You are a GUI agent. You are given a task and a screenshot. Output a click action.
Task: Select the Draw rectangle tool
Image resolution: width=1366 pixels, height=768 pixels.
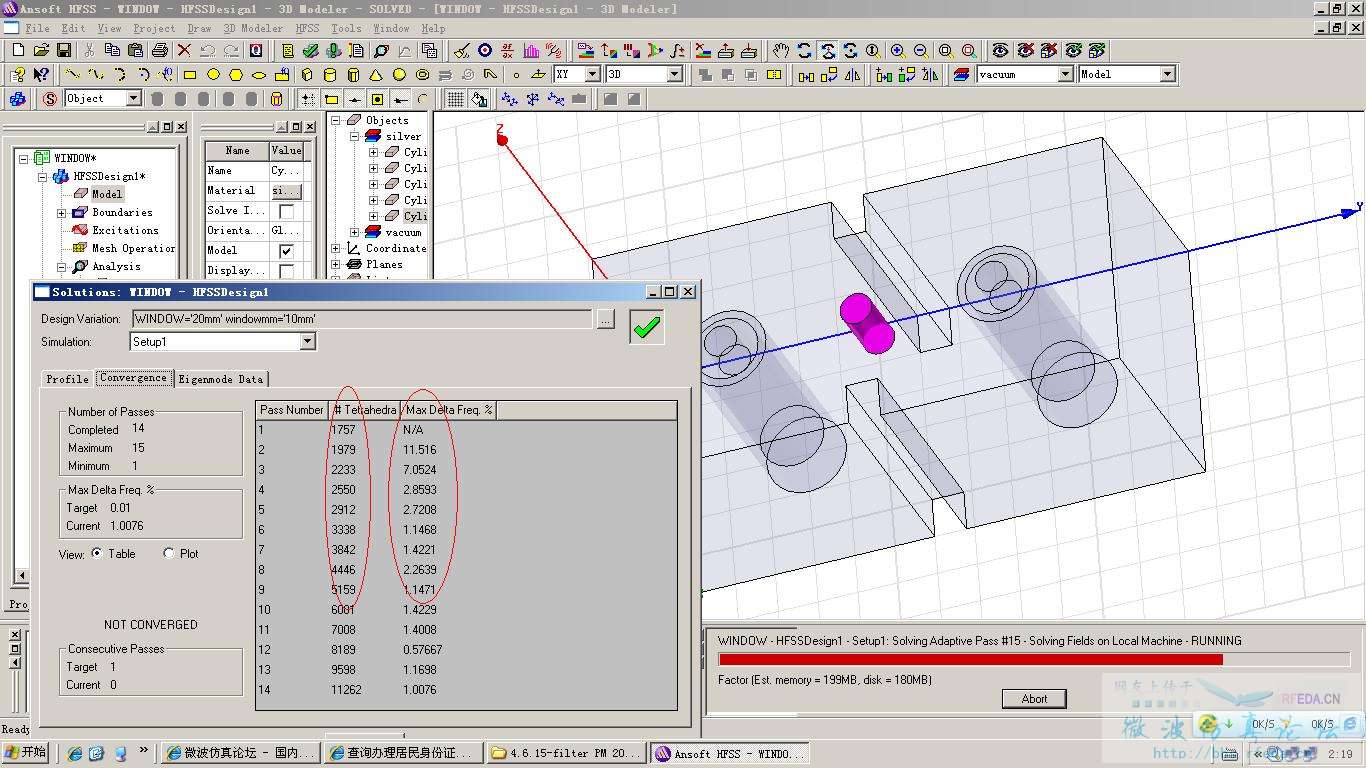click(x=190, y=74)
